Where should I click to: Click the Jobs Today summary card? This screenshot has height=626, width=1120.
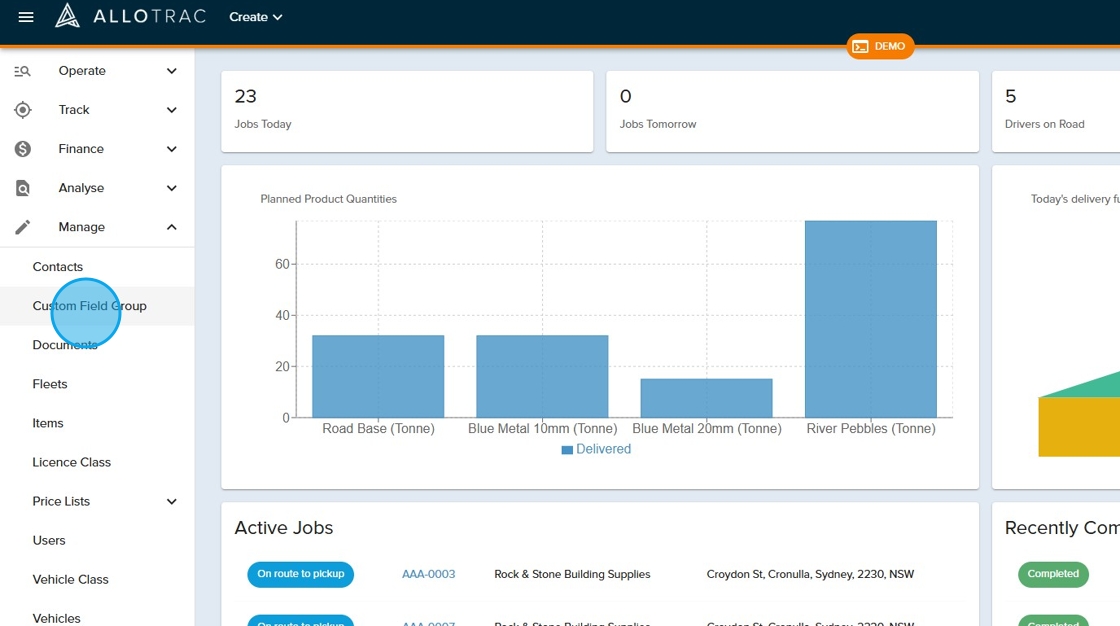(x=406, y=110)
